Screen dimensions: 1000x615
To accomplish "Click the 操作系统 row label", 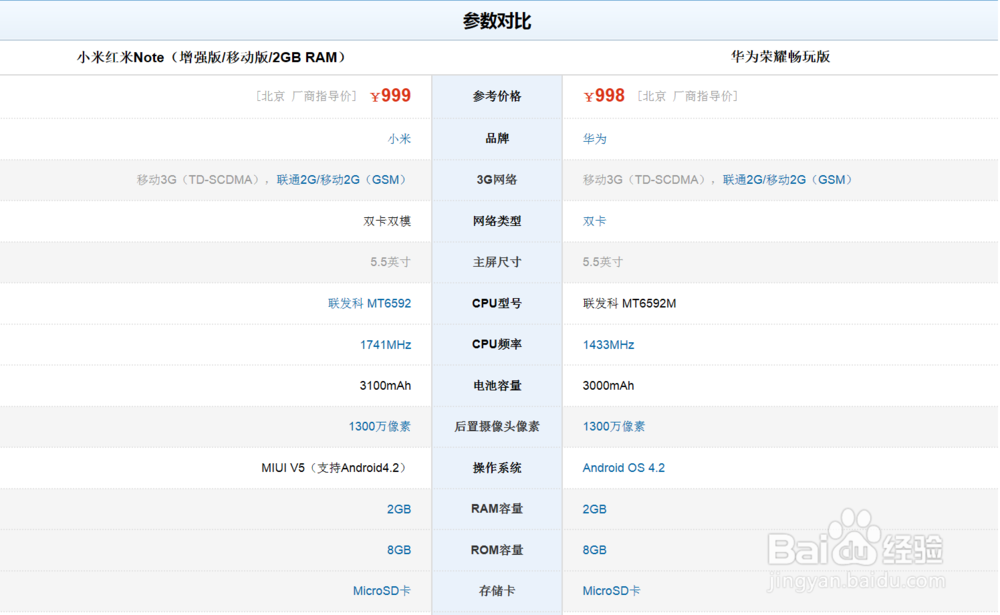I will (497, 468).
